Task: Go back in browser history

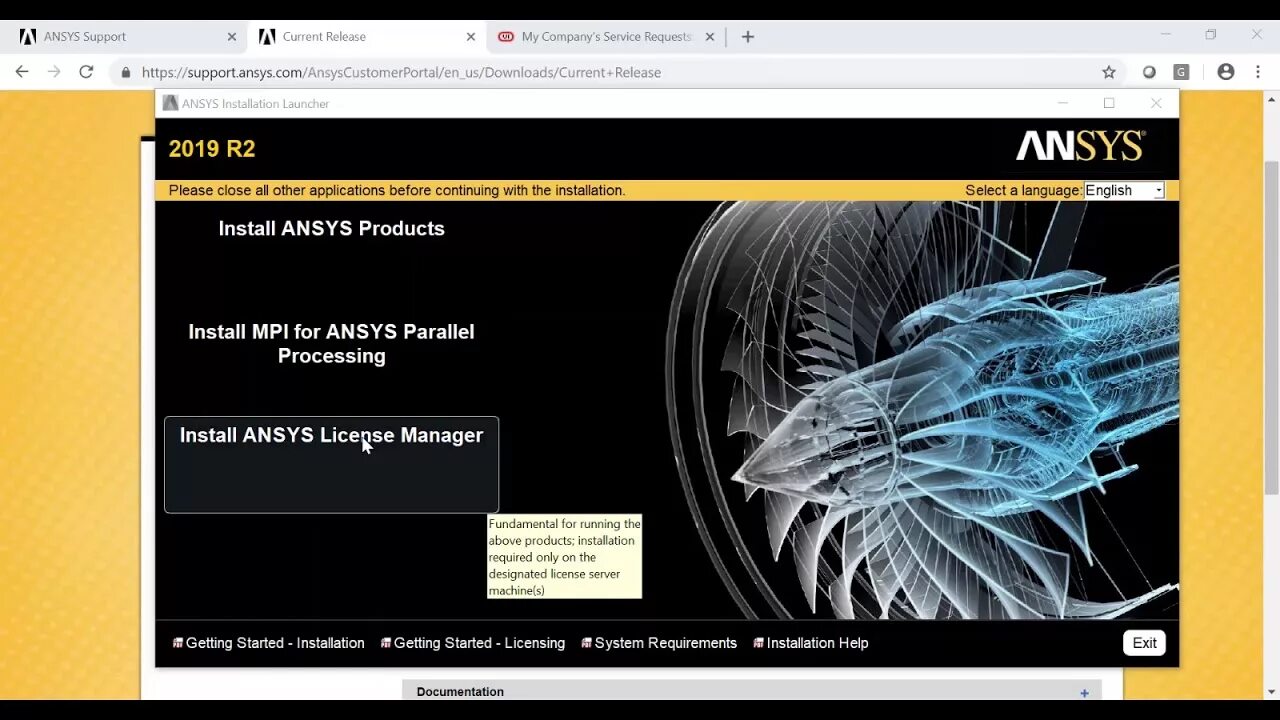Action: (x=22, y=72)
